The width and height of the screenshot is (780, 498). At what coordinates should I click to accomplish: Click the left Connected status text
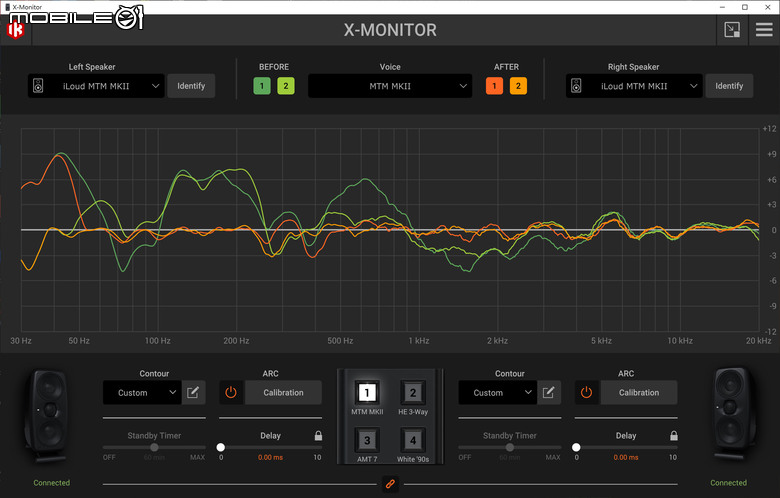[52, 483]
